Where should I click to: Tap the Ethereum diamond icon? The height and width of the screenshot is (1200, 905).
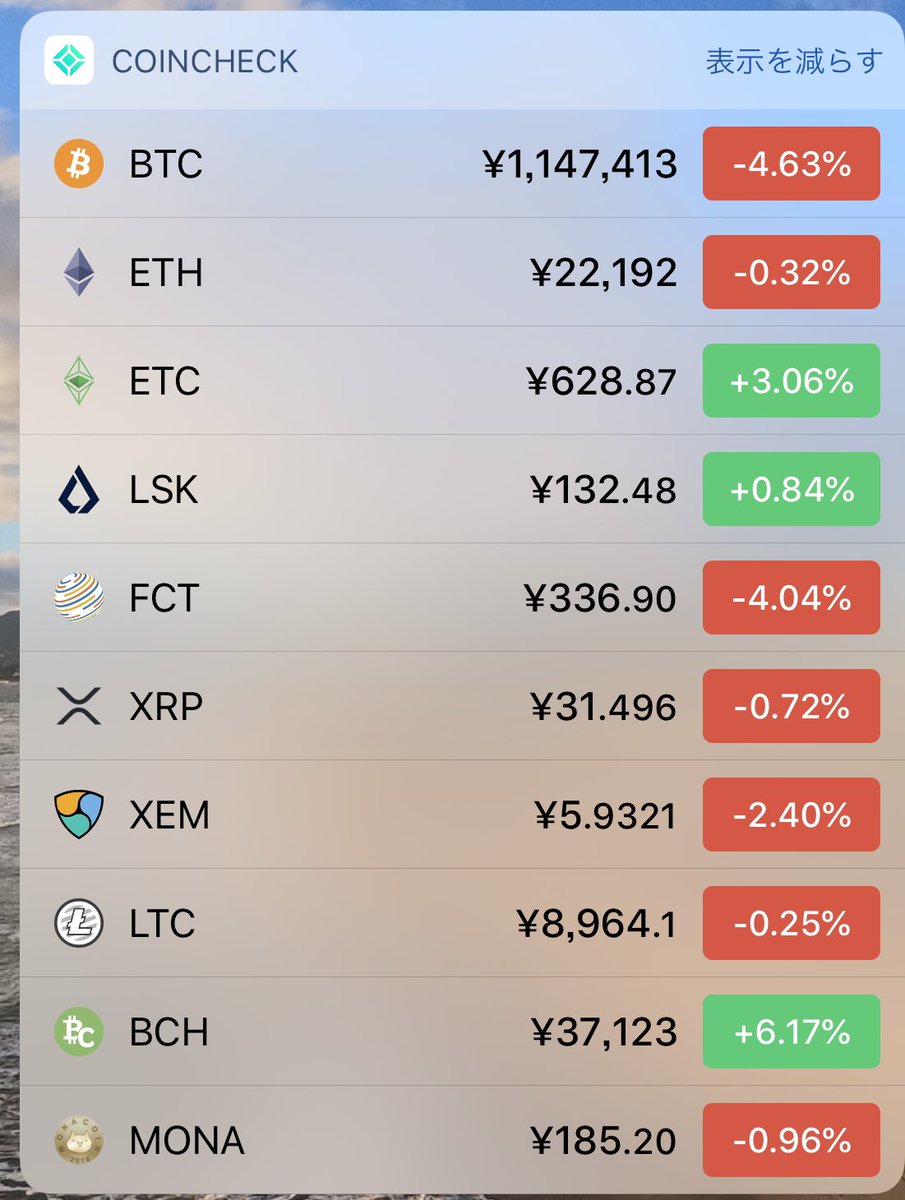pos(78,272)
